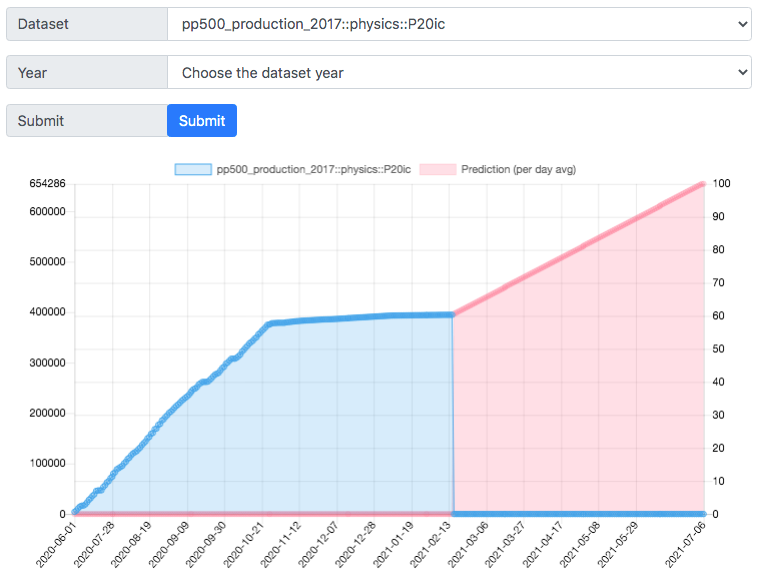Click blue curve plateau near 2020-11-12
The image size is (759, 579).
(x=300, y=320)
